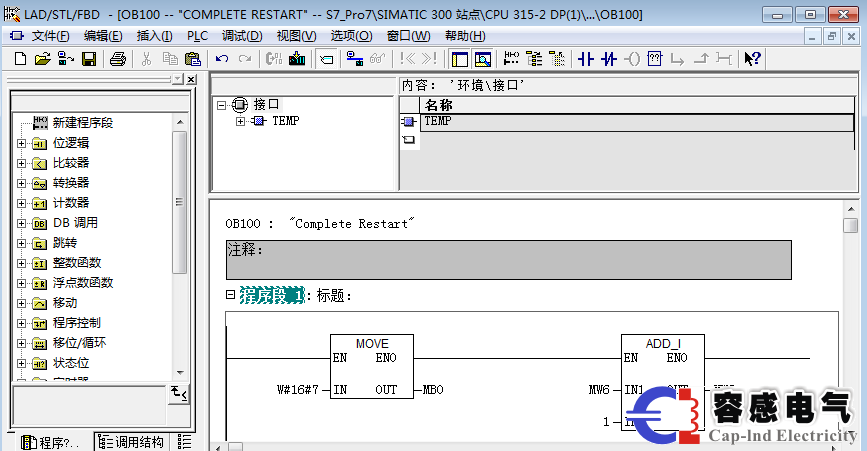Expand the 计数器 folder
The width and height of the screenshot is (867, 451).
tap(22, 203)
